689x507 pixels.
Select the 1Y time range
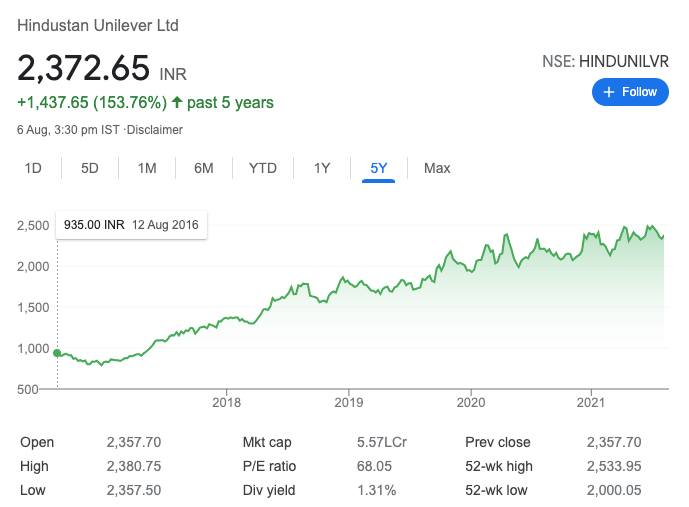[322, 168]
